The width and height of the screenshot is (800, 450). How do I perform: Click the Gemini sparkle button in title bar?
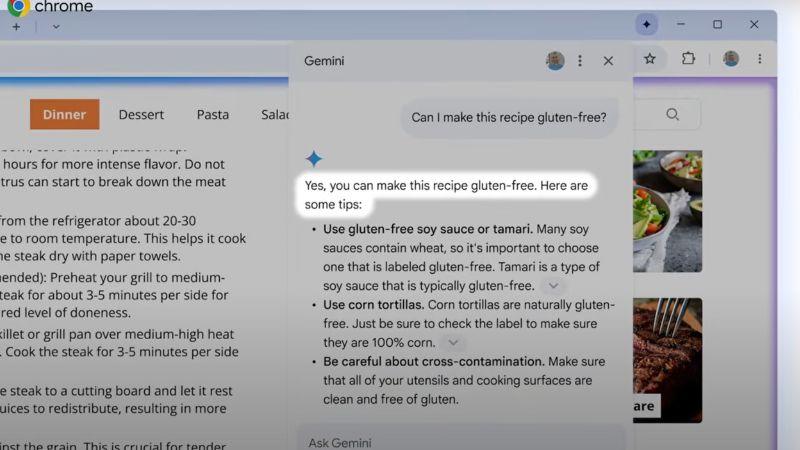coord(646,24)
